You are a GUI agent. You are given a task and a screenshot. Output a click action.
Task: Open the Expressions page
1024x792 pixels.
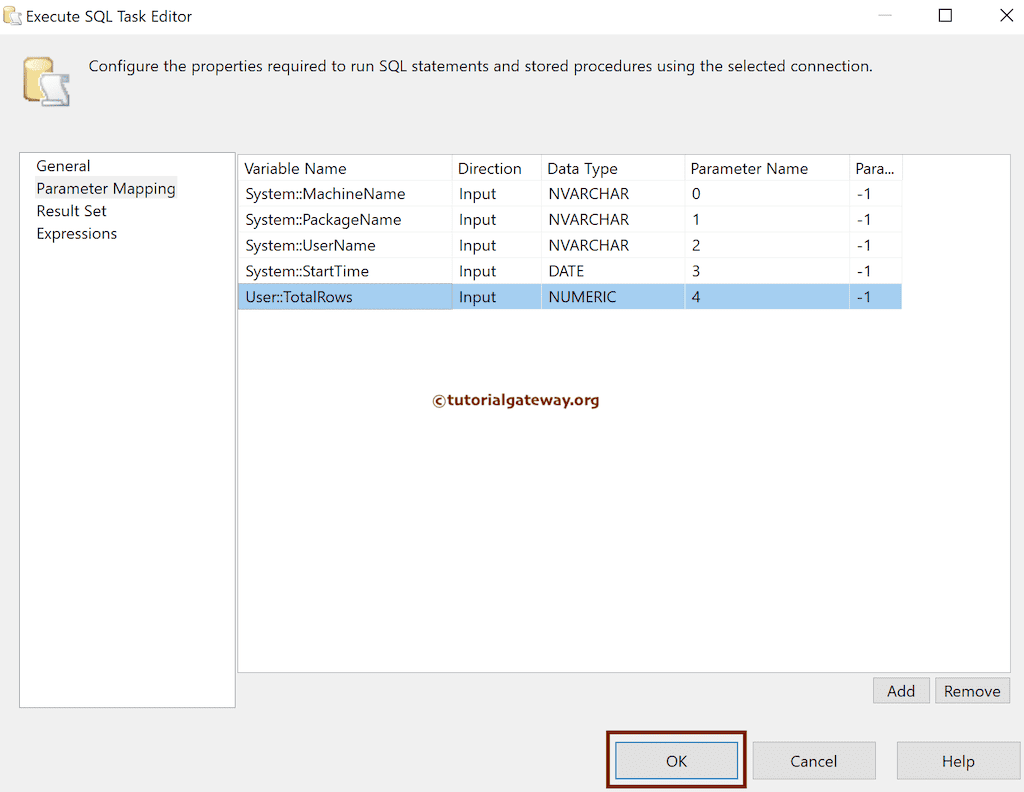[77, 233]
